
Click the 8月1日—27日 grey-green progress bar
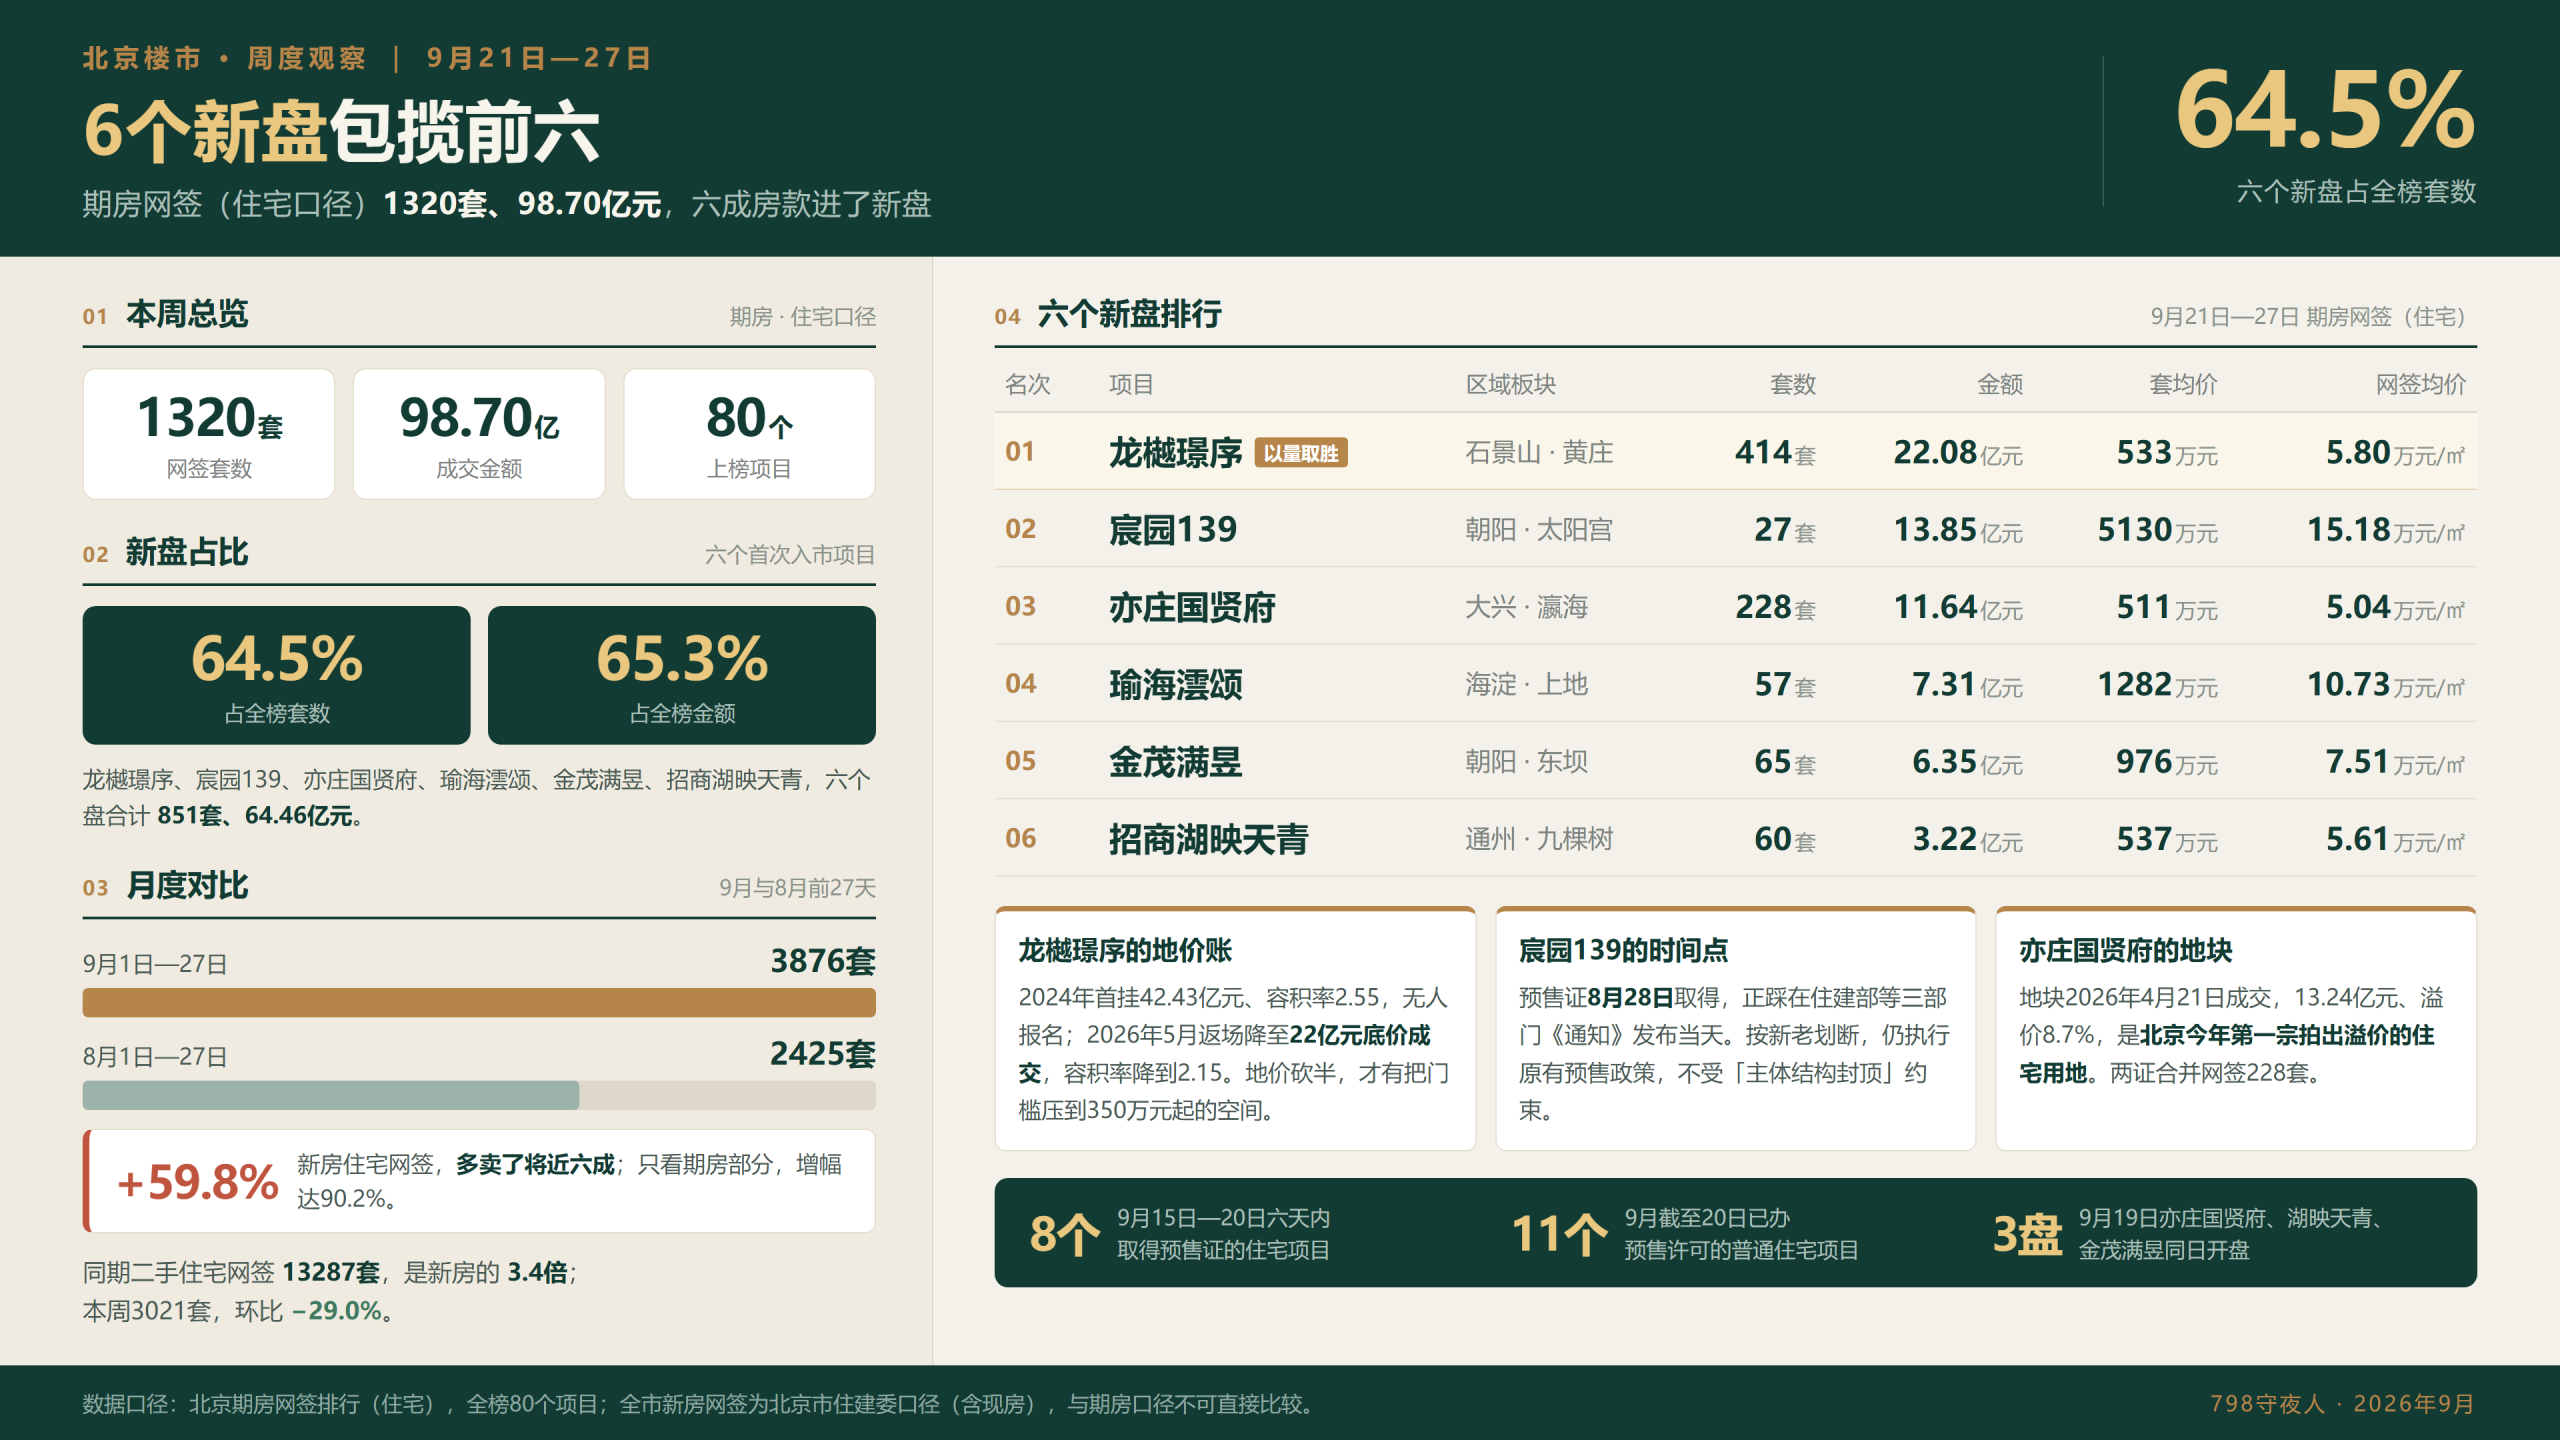pos(331,1095)
